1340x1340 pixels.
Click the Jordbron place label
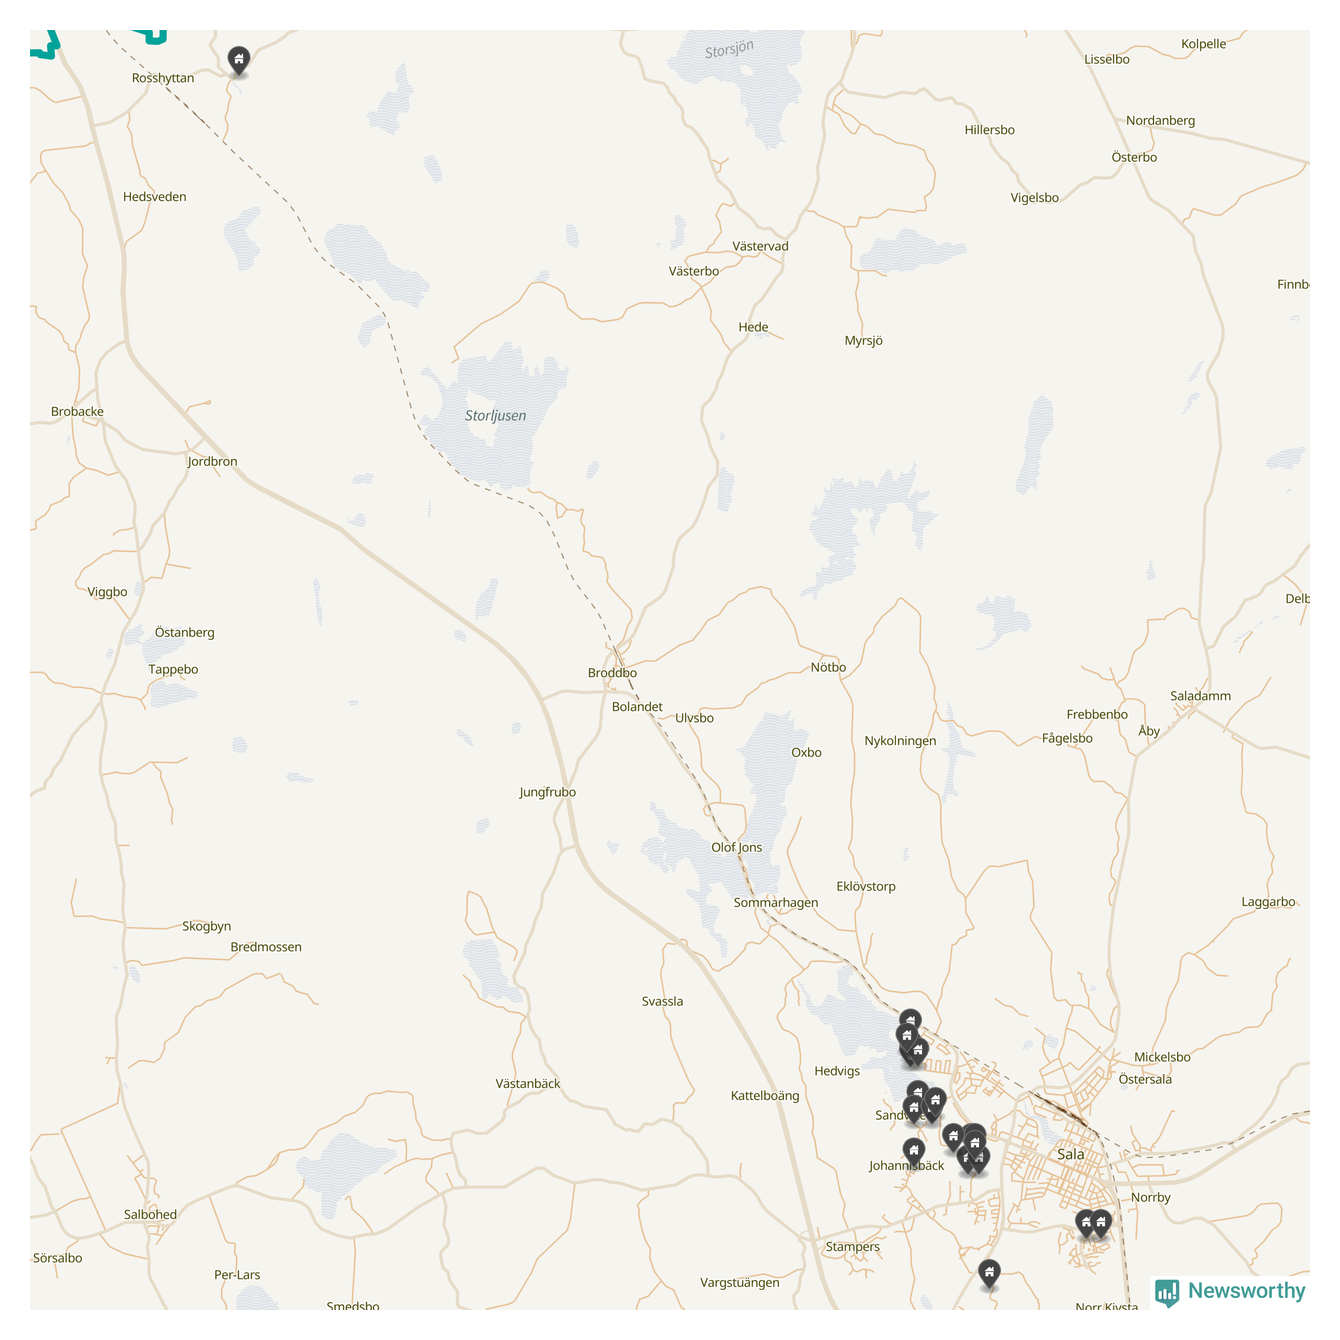pyautogui.click(x=212, y=462)
